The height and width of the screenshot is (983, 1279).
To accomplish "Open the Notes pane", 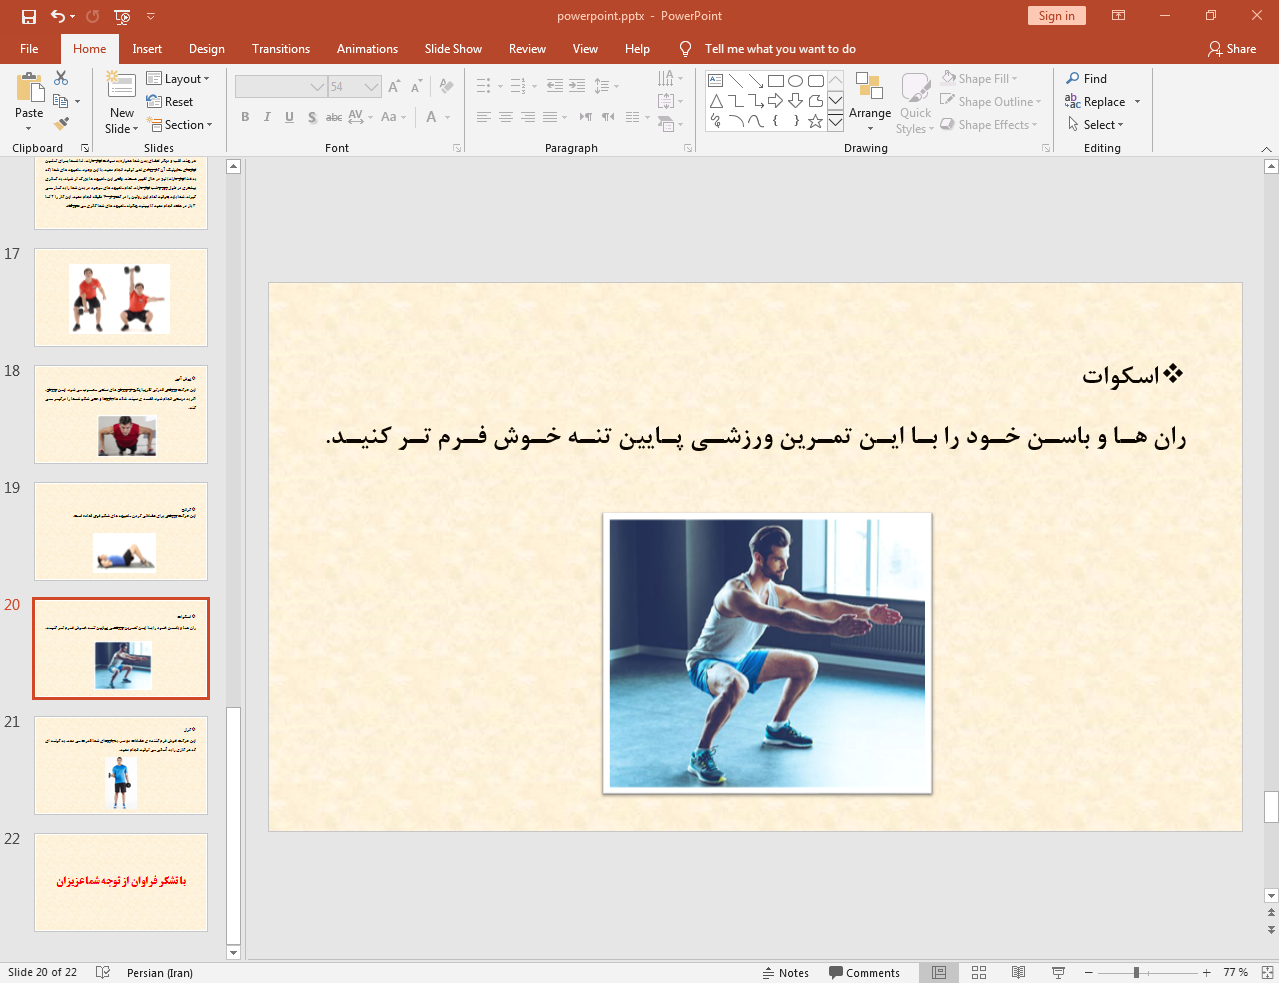I will [786, 972].
